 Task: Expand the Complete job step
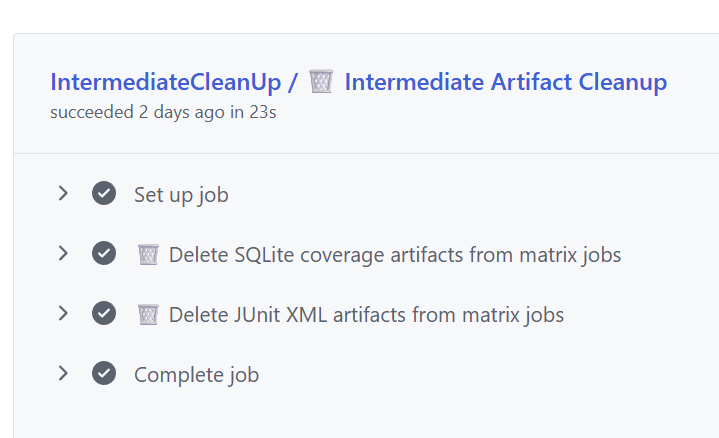pyautogui.click(x=63, y=374)
